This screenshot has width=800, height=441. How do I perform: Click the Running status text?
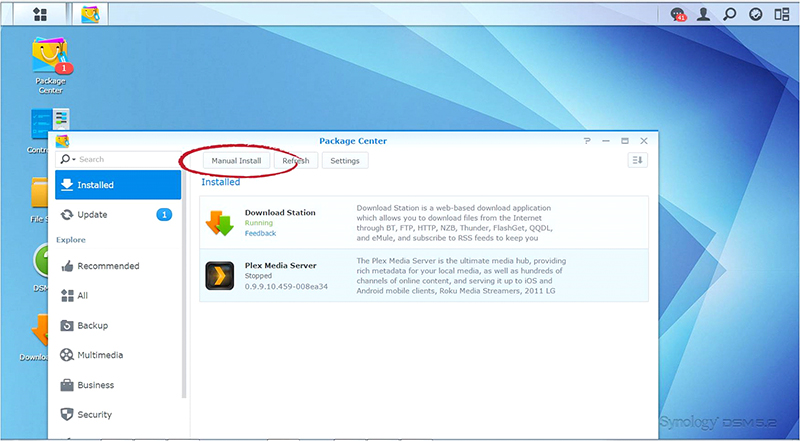pos(259,223)
